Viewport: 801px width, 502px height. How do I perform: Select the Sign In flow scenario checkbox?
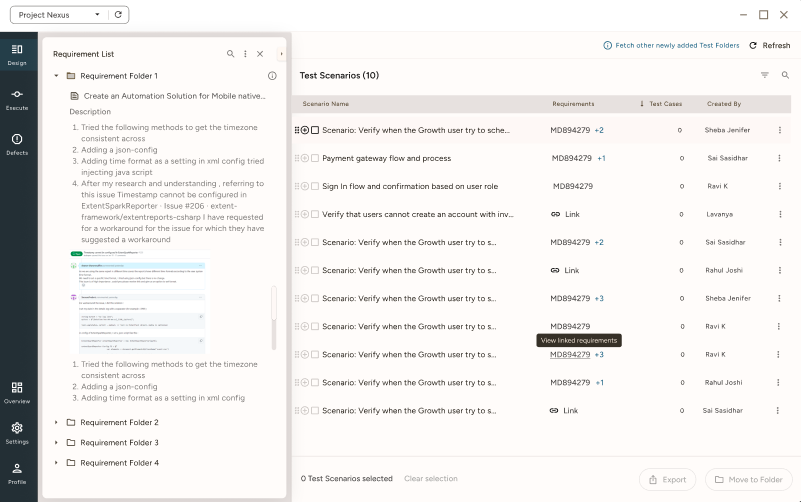point(315,186)
